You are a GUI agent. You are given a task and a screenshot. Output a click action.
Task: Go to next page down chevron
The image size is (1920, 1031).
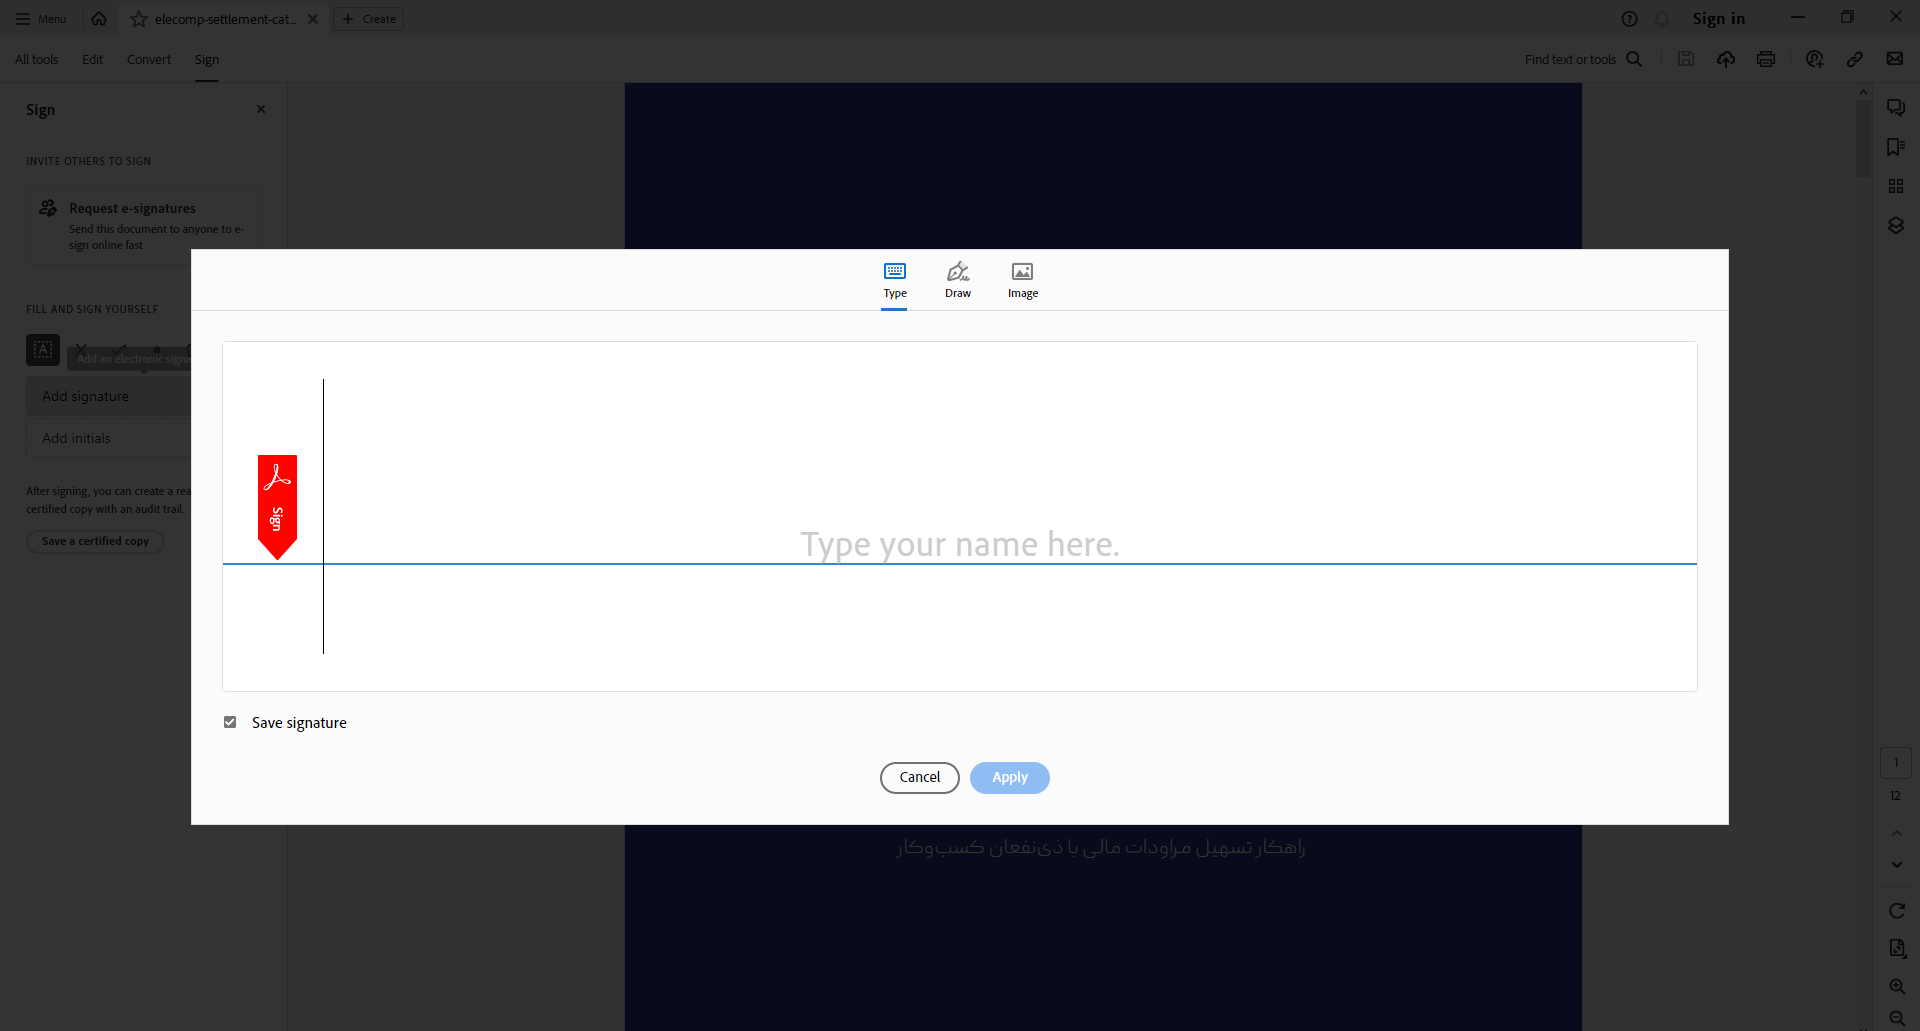coord(1897,865)
